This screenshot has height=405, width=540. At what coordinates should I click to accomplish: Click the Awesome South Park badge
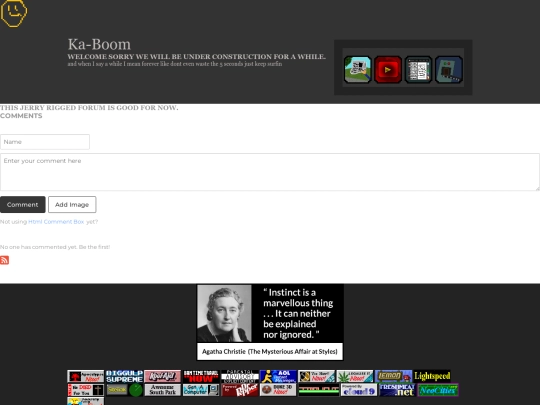coord(163,390)
